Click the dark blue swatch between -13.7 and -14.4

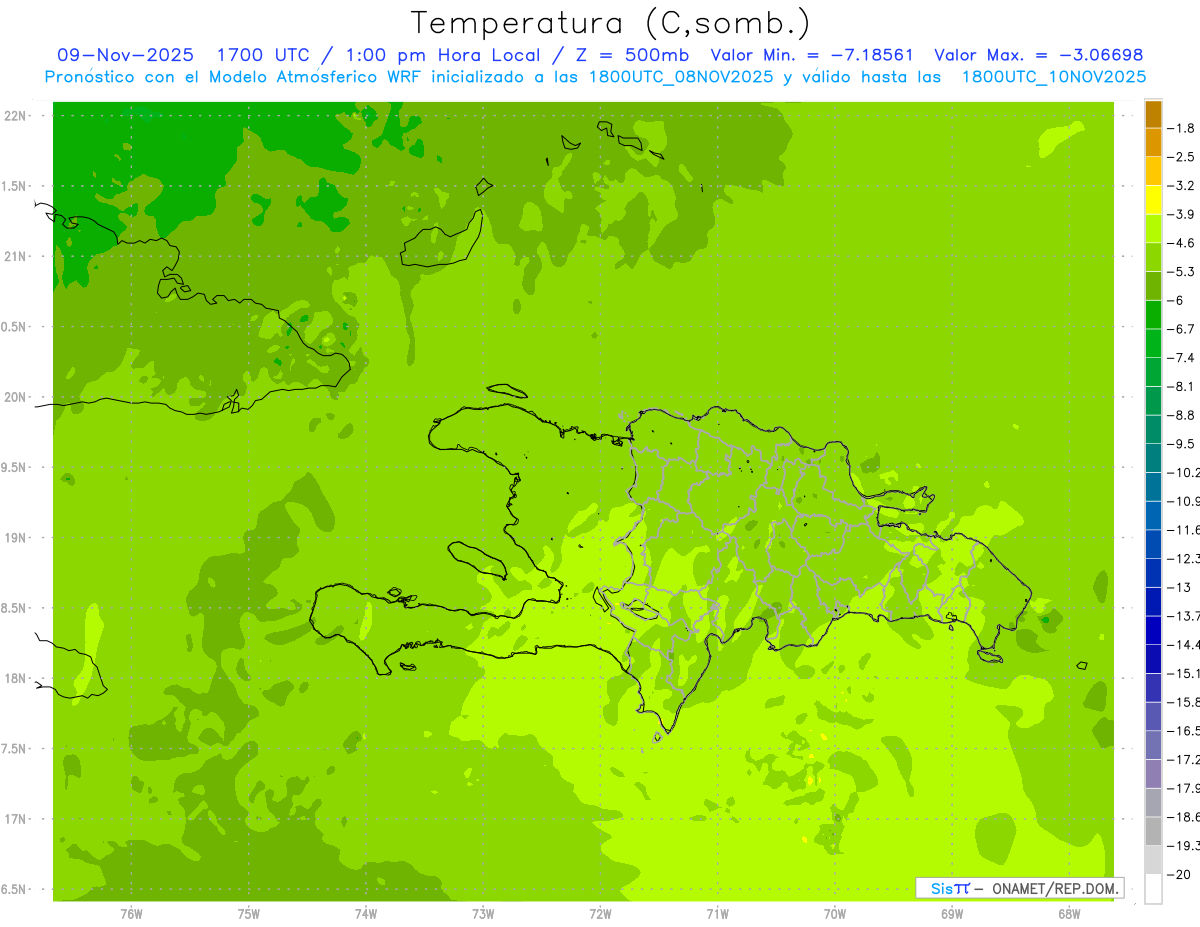click(x=1153, y=630)
